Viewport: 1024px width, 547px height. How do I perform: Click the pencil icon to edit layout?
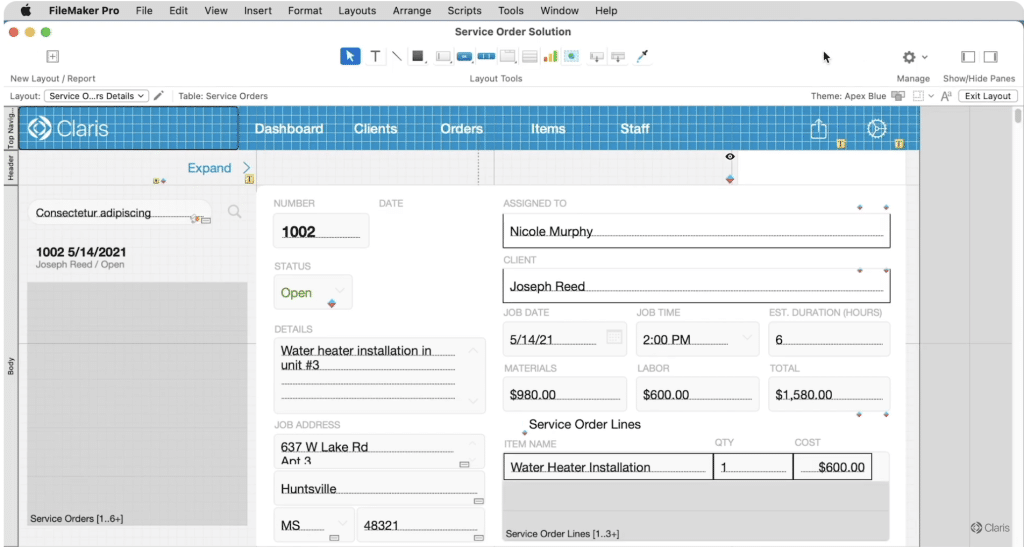click(x=158, y=96)
